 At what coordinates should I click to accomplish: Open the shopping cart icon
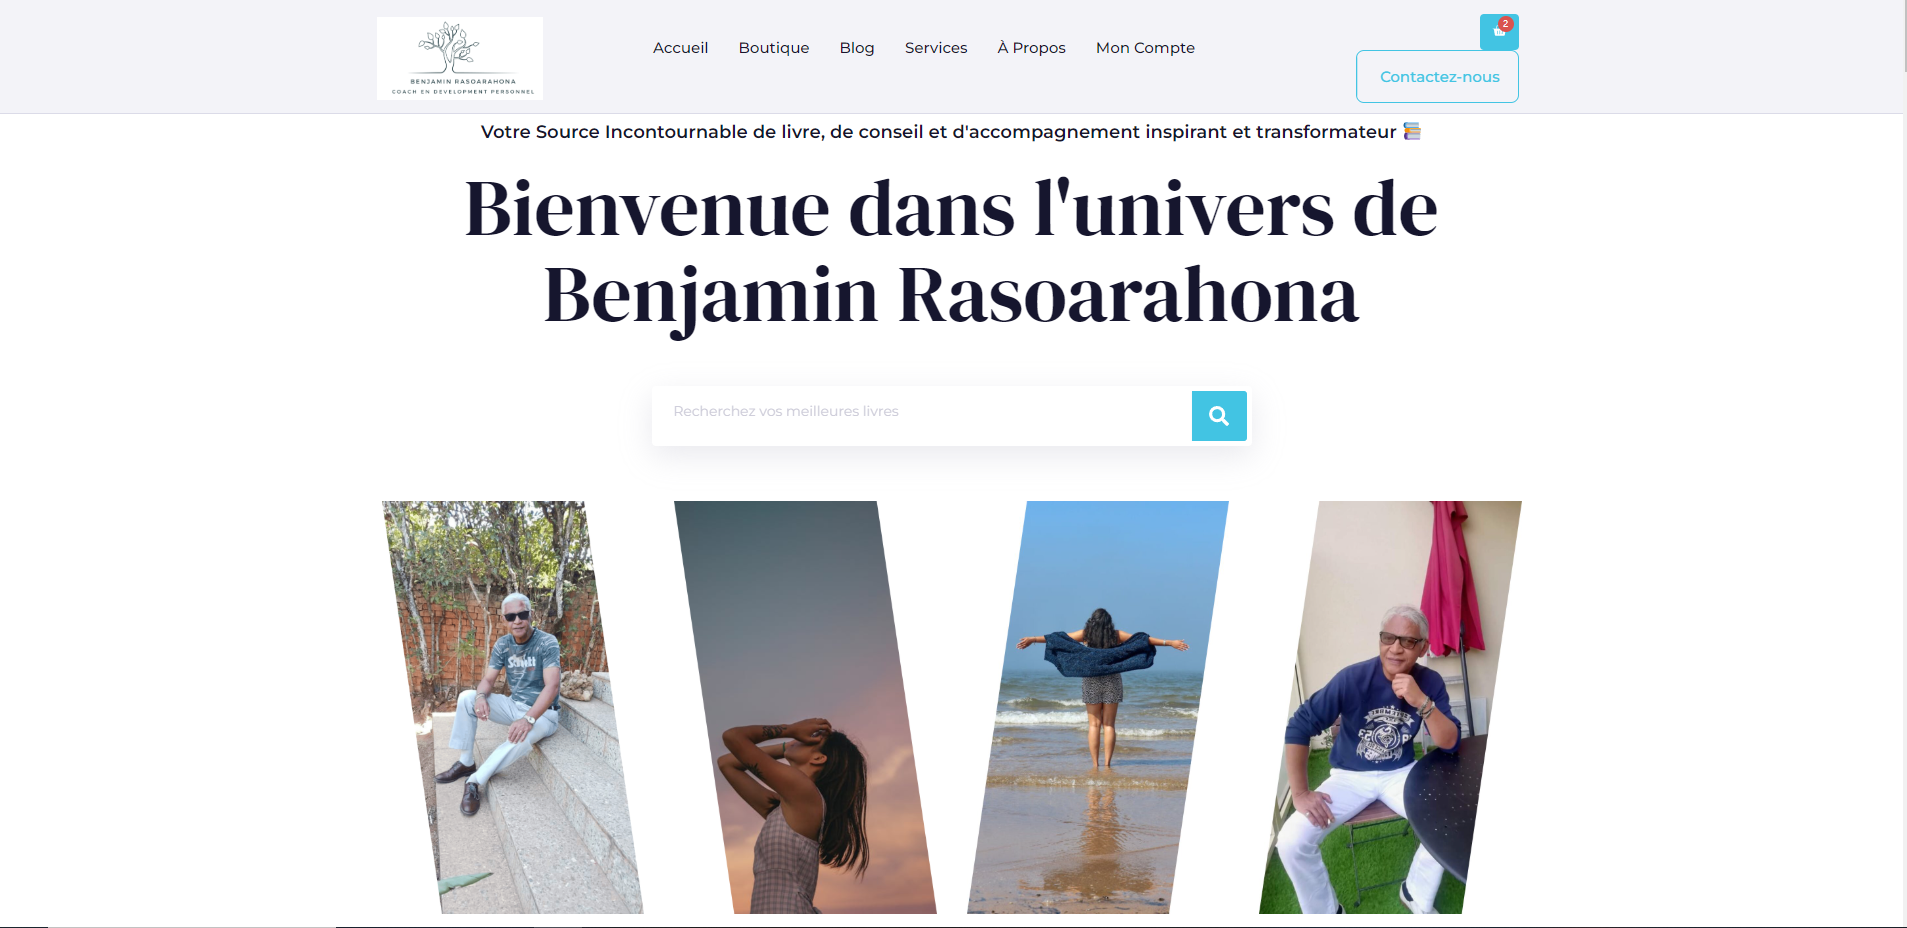pyautogui.click(x=1498, y=32)
